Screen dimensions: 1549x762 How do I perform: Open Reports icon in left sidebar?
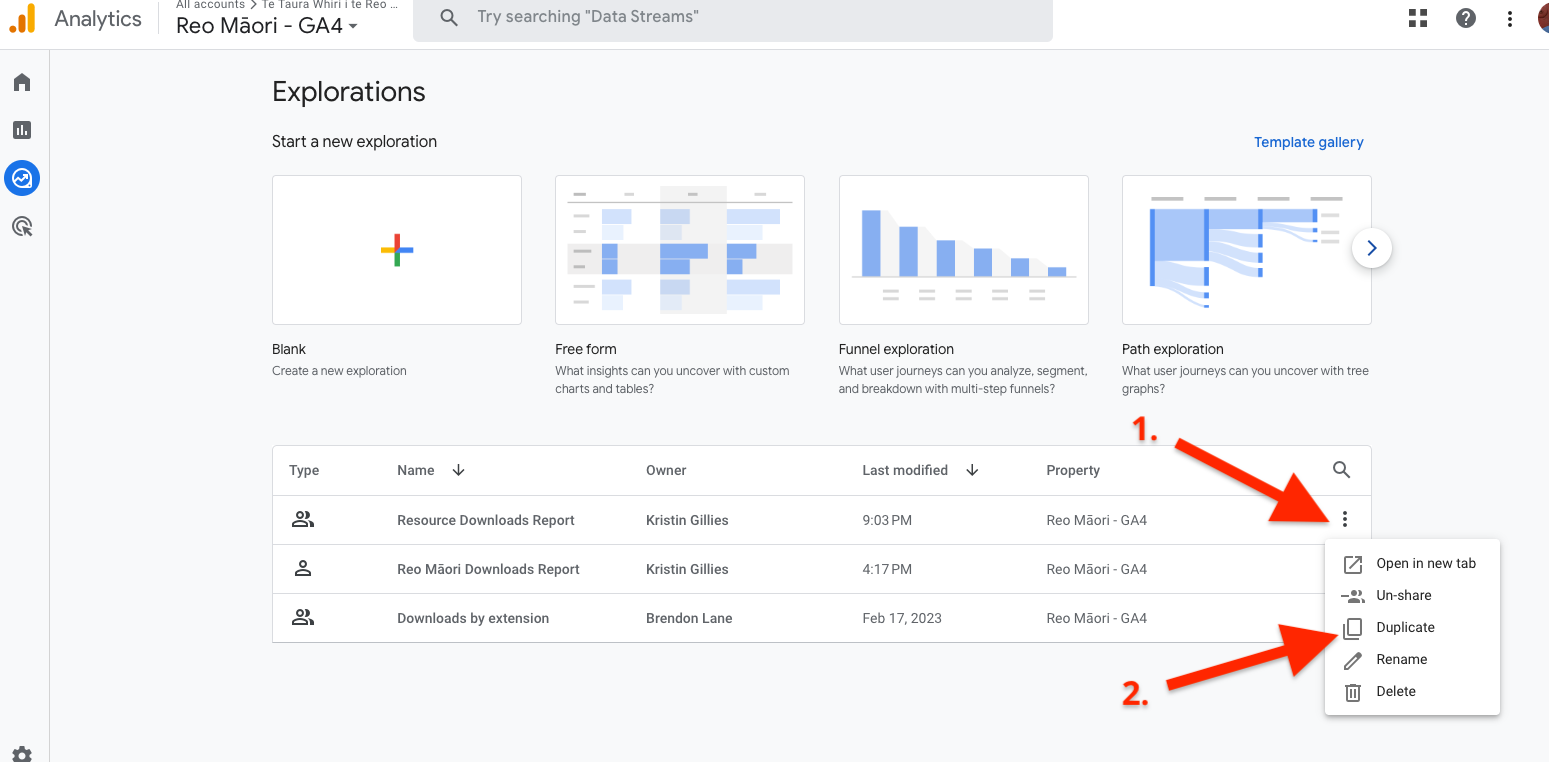(22, 130)
